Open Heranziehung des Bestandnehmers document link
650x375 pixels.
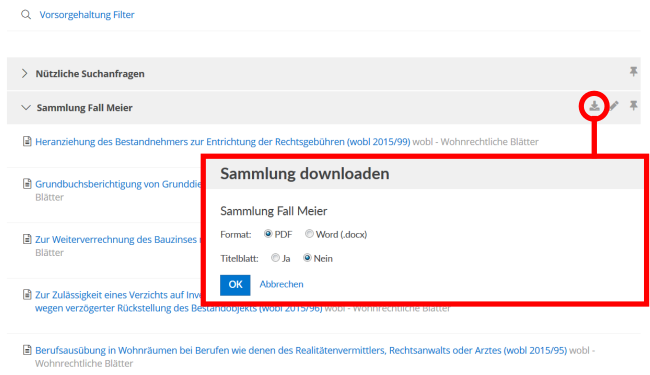click(223, 142)
